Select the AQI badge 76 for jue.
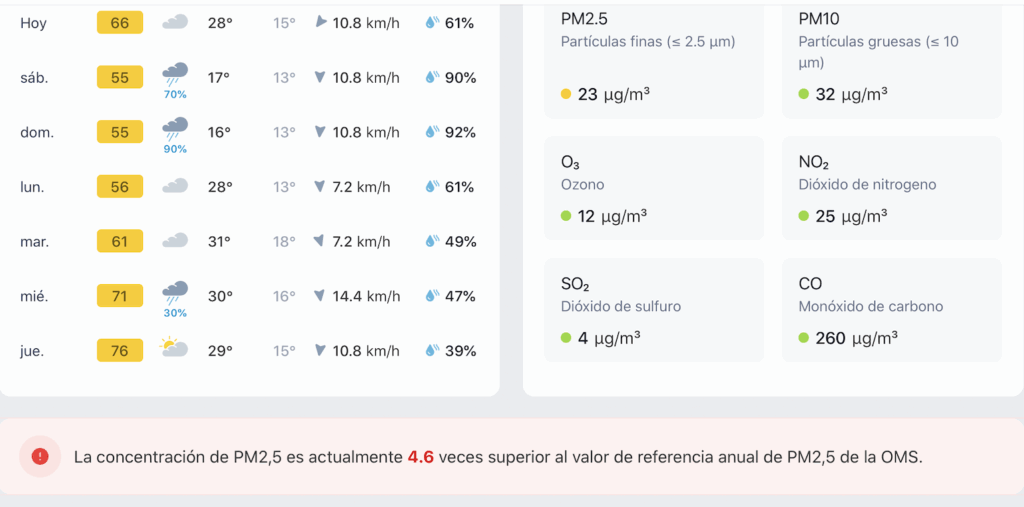 click(120, 350)
